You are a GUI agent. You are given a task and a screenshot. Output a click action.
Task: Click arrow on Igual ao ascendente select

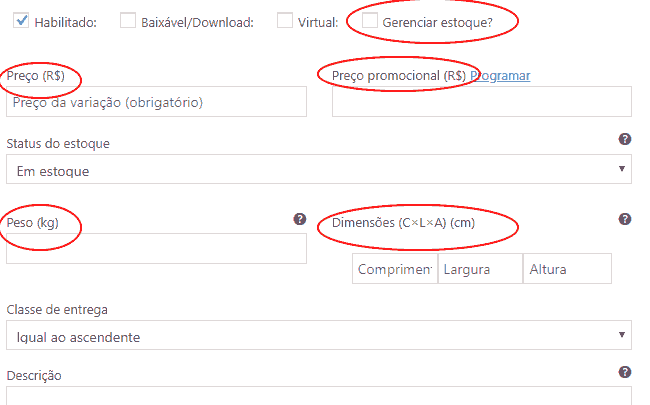[622, 335]
